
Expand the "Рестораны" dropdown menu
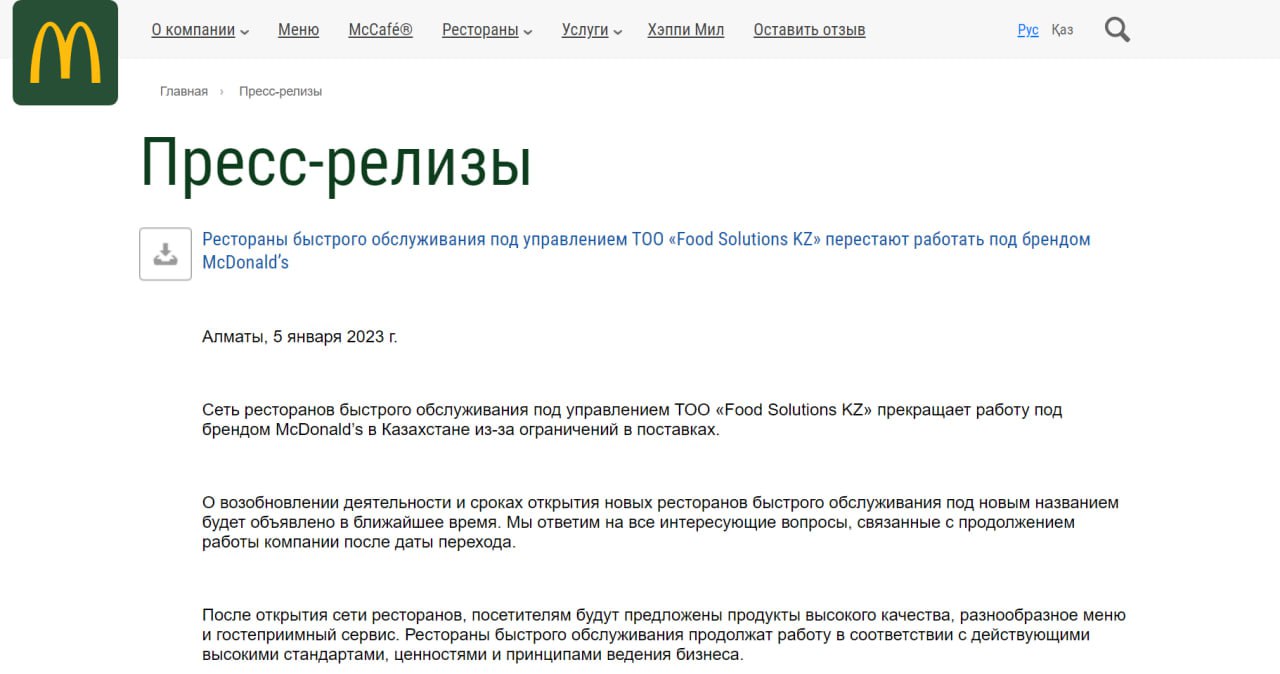pos(487,30)
